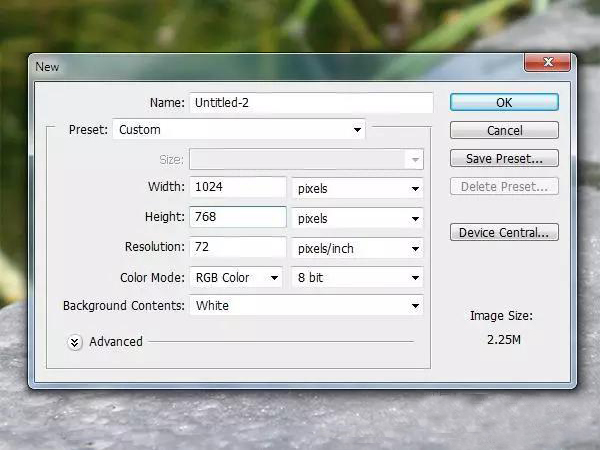This screenshot has width=600, height=450.
Task: Click the Width value field
Action: [x=238, y=187]
